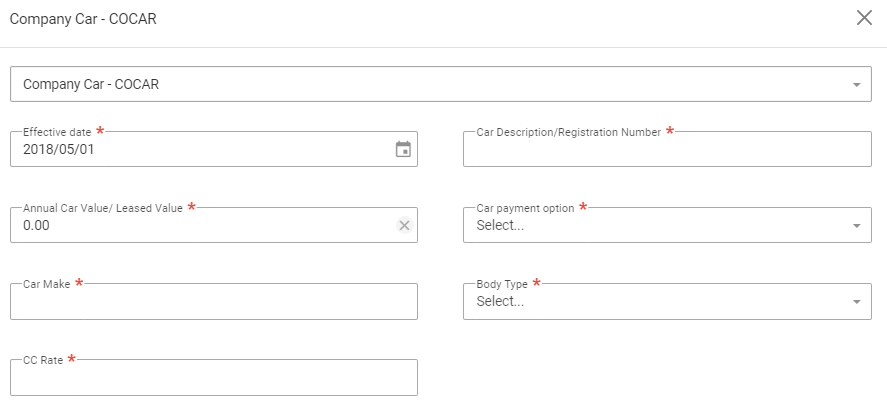Click the Car Description/Registration Number label
The height and width of the screenshot is (419, 887).
[x=568, y=132]
